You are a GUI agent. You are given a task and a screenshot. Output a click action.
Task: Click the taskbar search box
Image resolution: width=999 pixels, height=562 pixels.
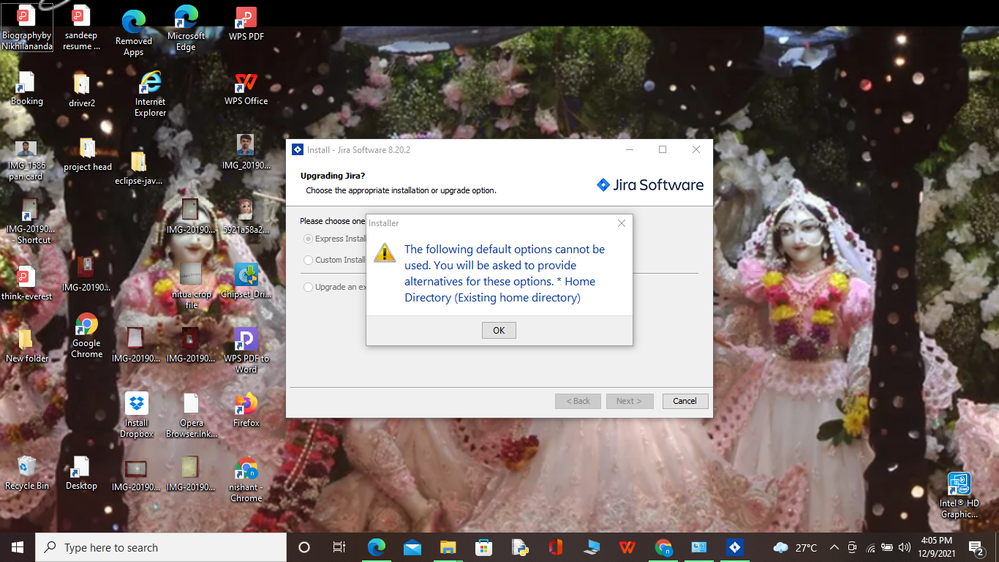tap(161, 547)
